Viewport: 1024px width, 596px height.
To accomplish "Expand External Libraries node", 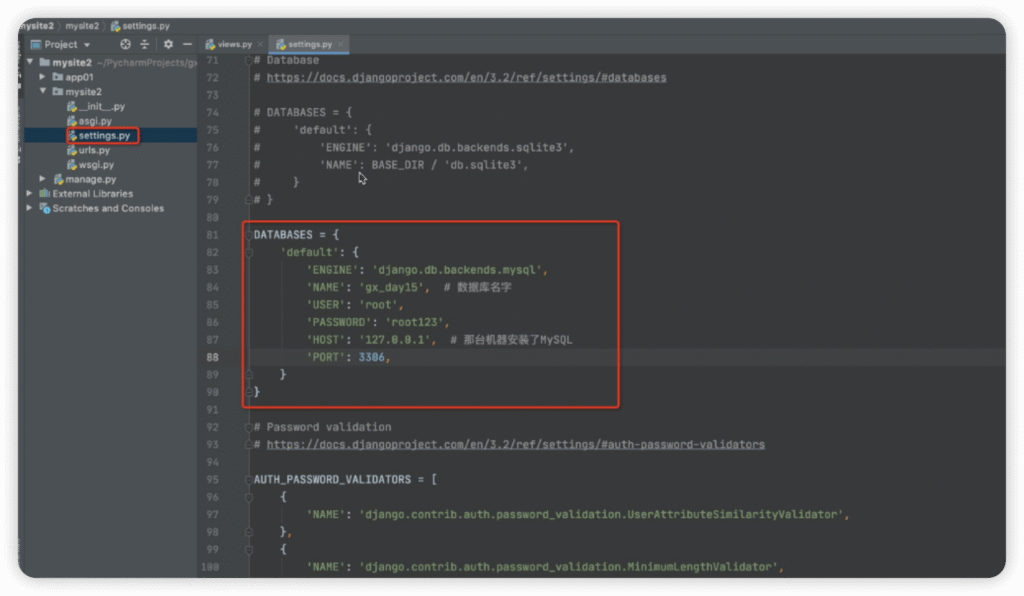I will [30, 194].
